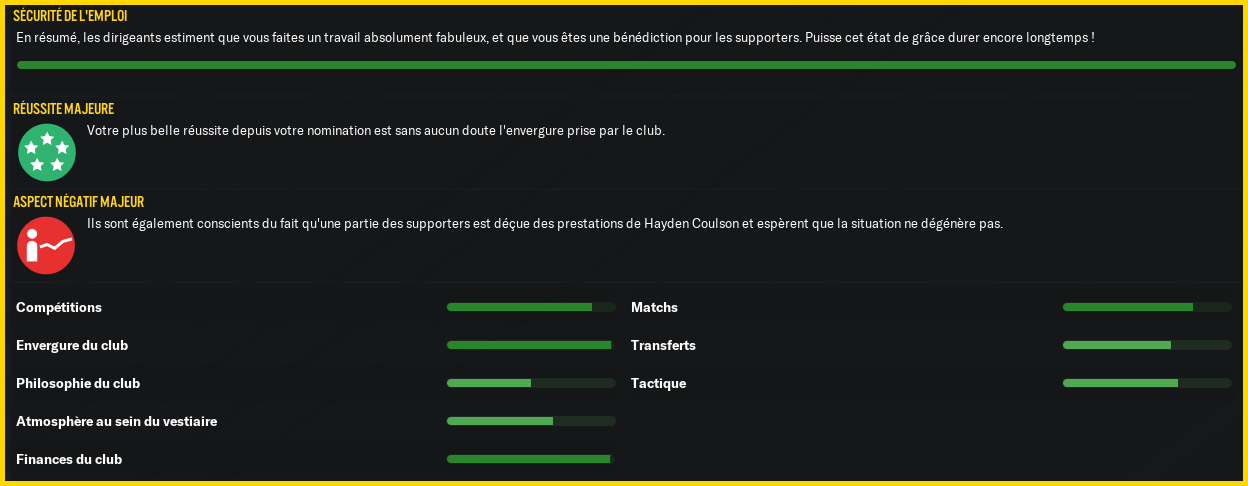Click the Atmosphère au sein du vestiaire bar
The image size is (1248, 486).
pos(531,421)
